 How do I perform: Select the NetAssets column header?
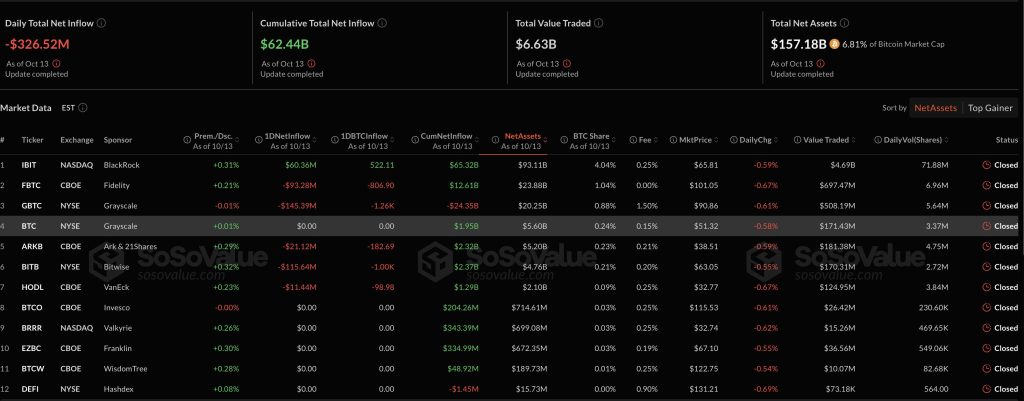coord(522,137)
